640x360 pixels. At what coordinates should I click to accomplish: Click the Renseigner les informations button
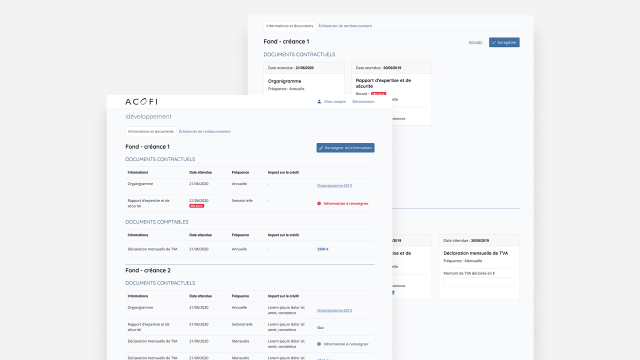tap(345, 148)
